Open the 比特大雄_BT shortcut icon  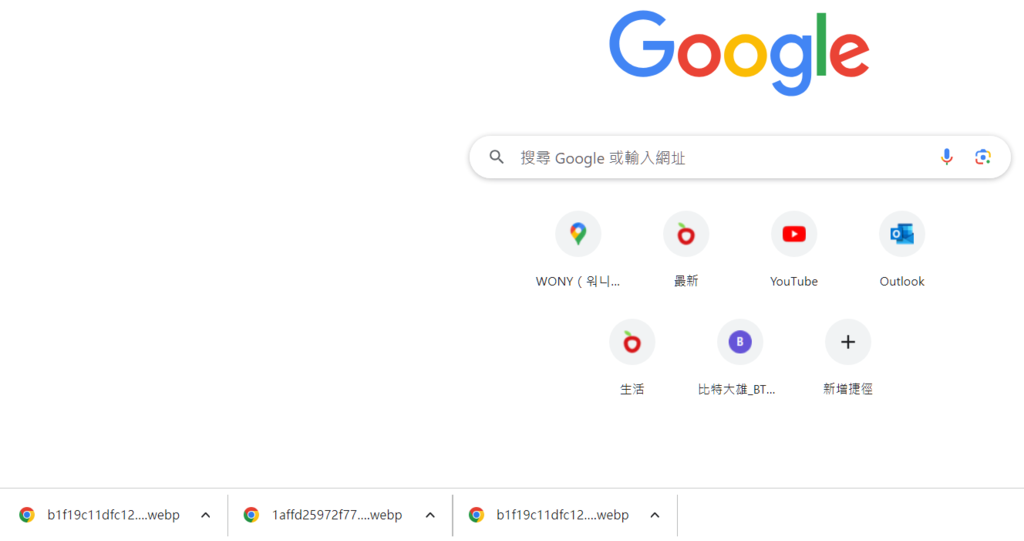pyautogui.click(x=740, y=342)
